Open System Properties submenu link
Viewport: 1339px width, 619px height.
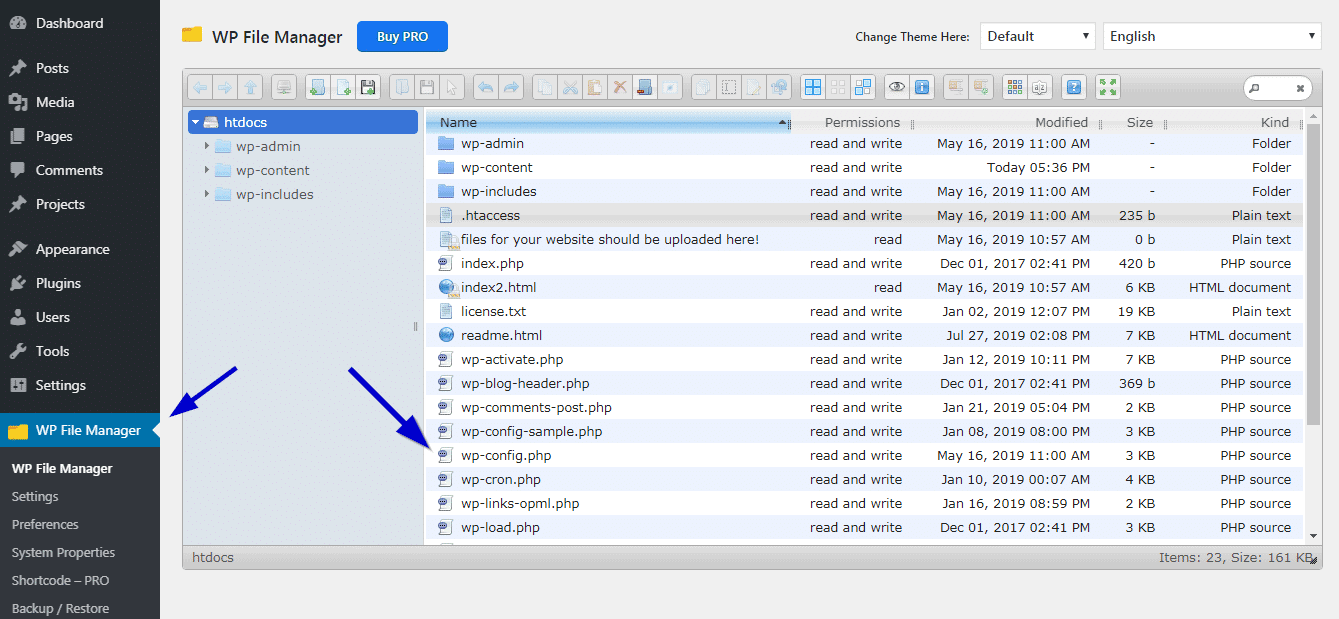[63, 552]
